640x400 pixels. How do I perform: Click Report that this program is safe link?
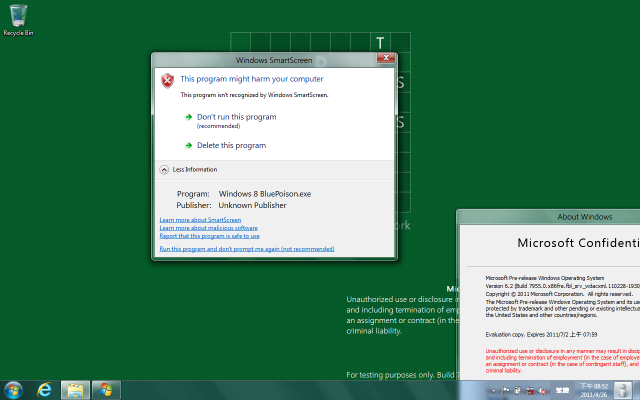pos(209,236)
